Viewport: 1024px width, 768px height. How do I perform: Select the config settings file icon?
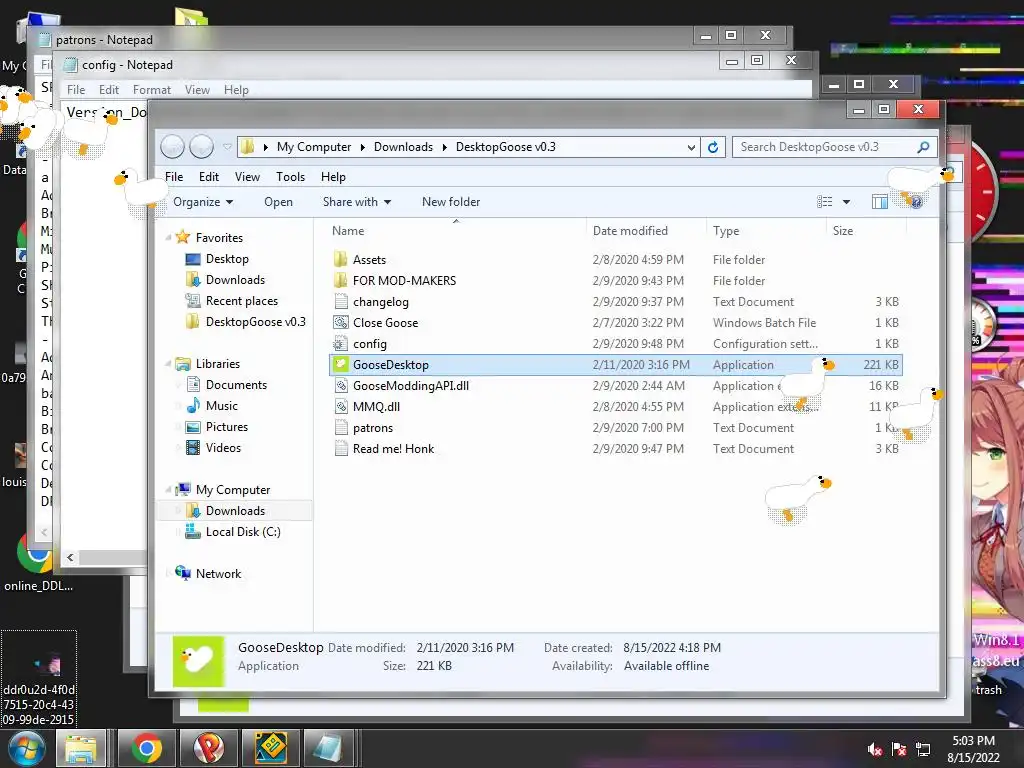[x=340, y=344]
